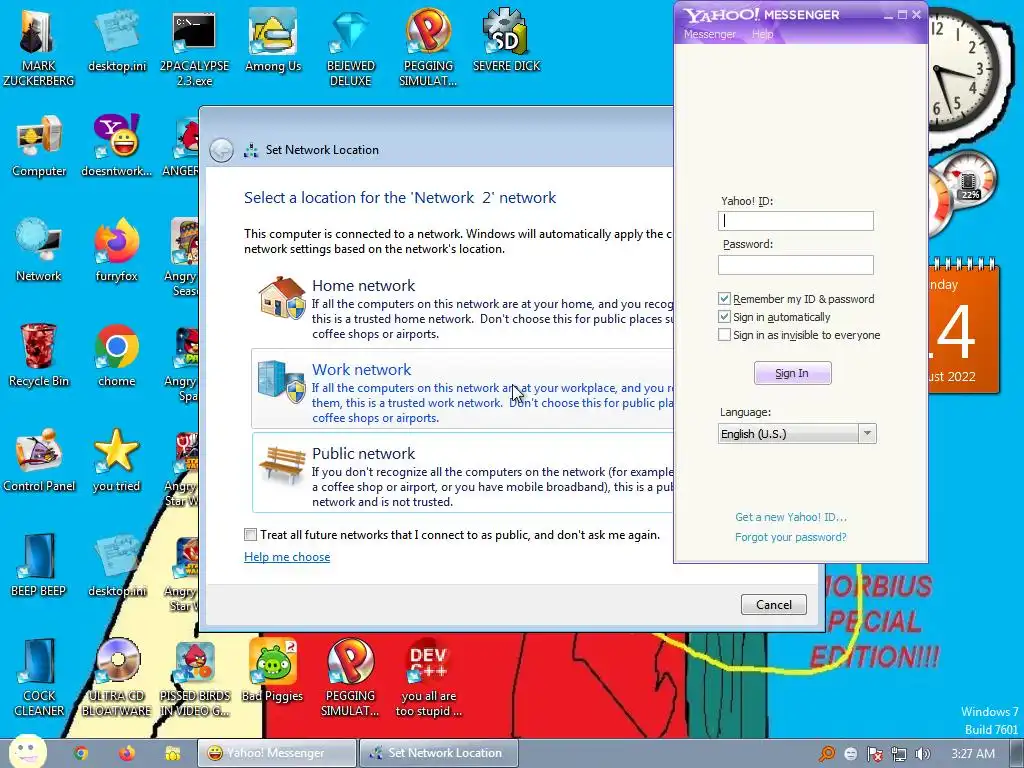Click Forgot your password link
Screen dimensions: 1024x768
pos(790,537)
